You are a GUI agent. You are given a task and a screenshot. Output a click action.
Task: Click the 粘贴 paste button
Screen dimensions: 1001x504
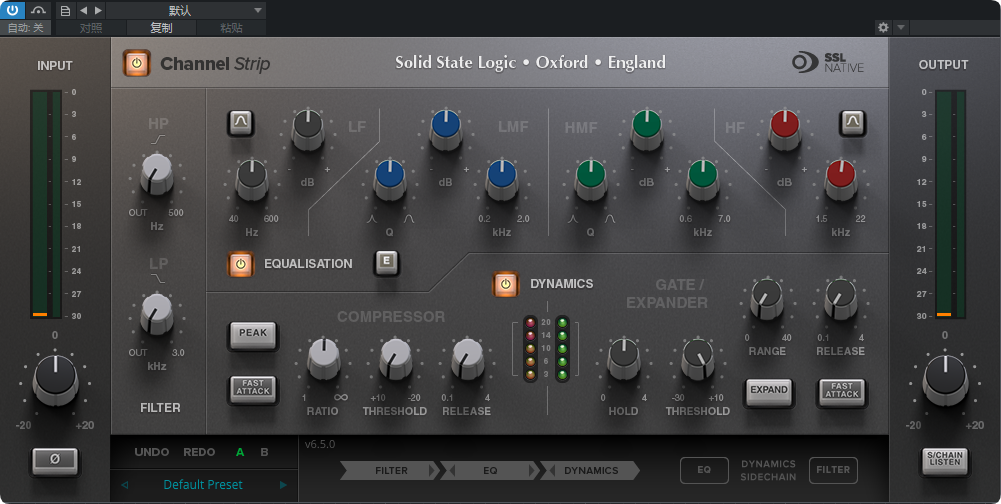pyautogui.click(x=231, y=28)
